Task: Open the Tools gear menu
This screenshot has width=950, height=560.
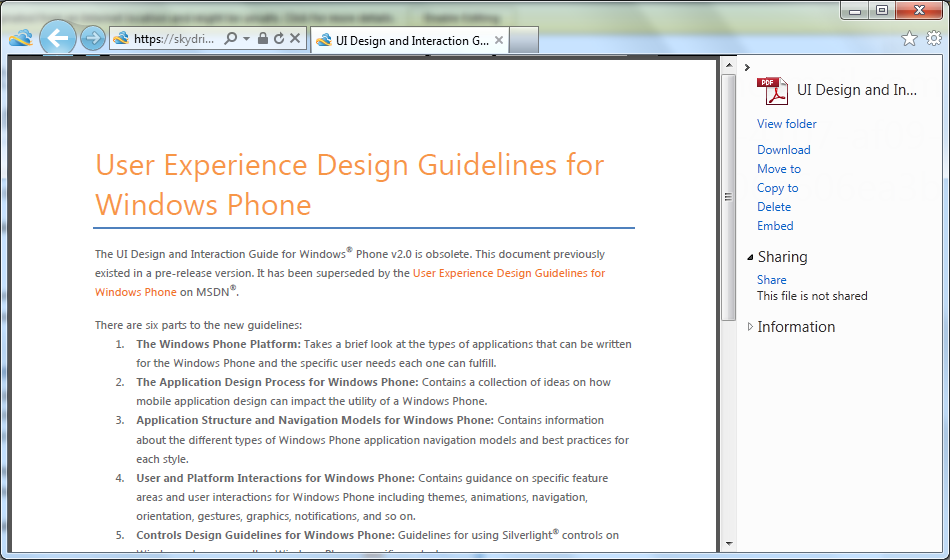Action: tap(933, 39)
